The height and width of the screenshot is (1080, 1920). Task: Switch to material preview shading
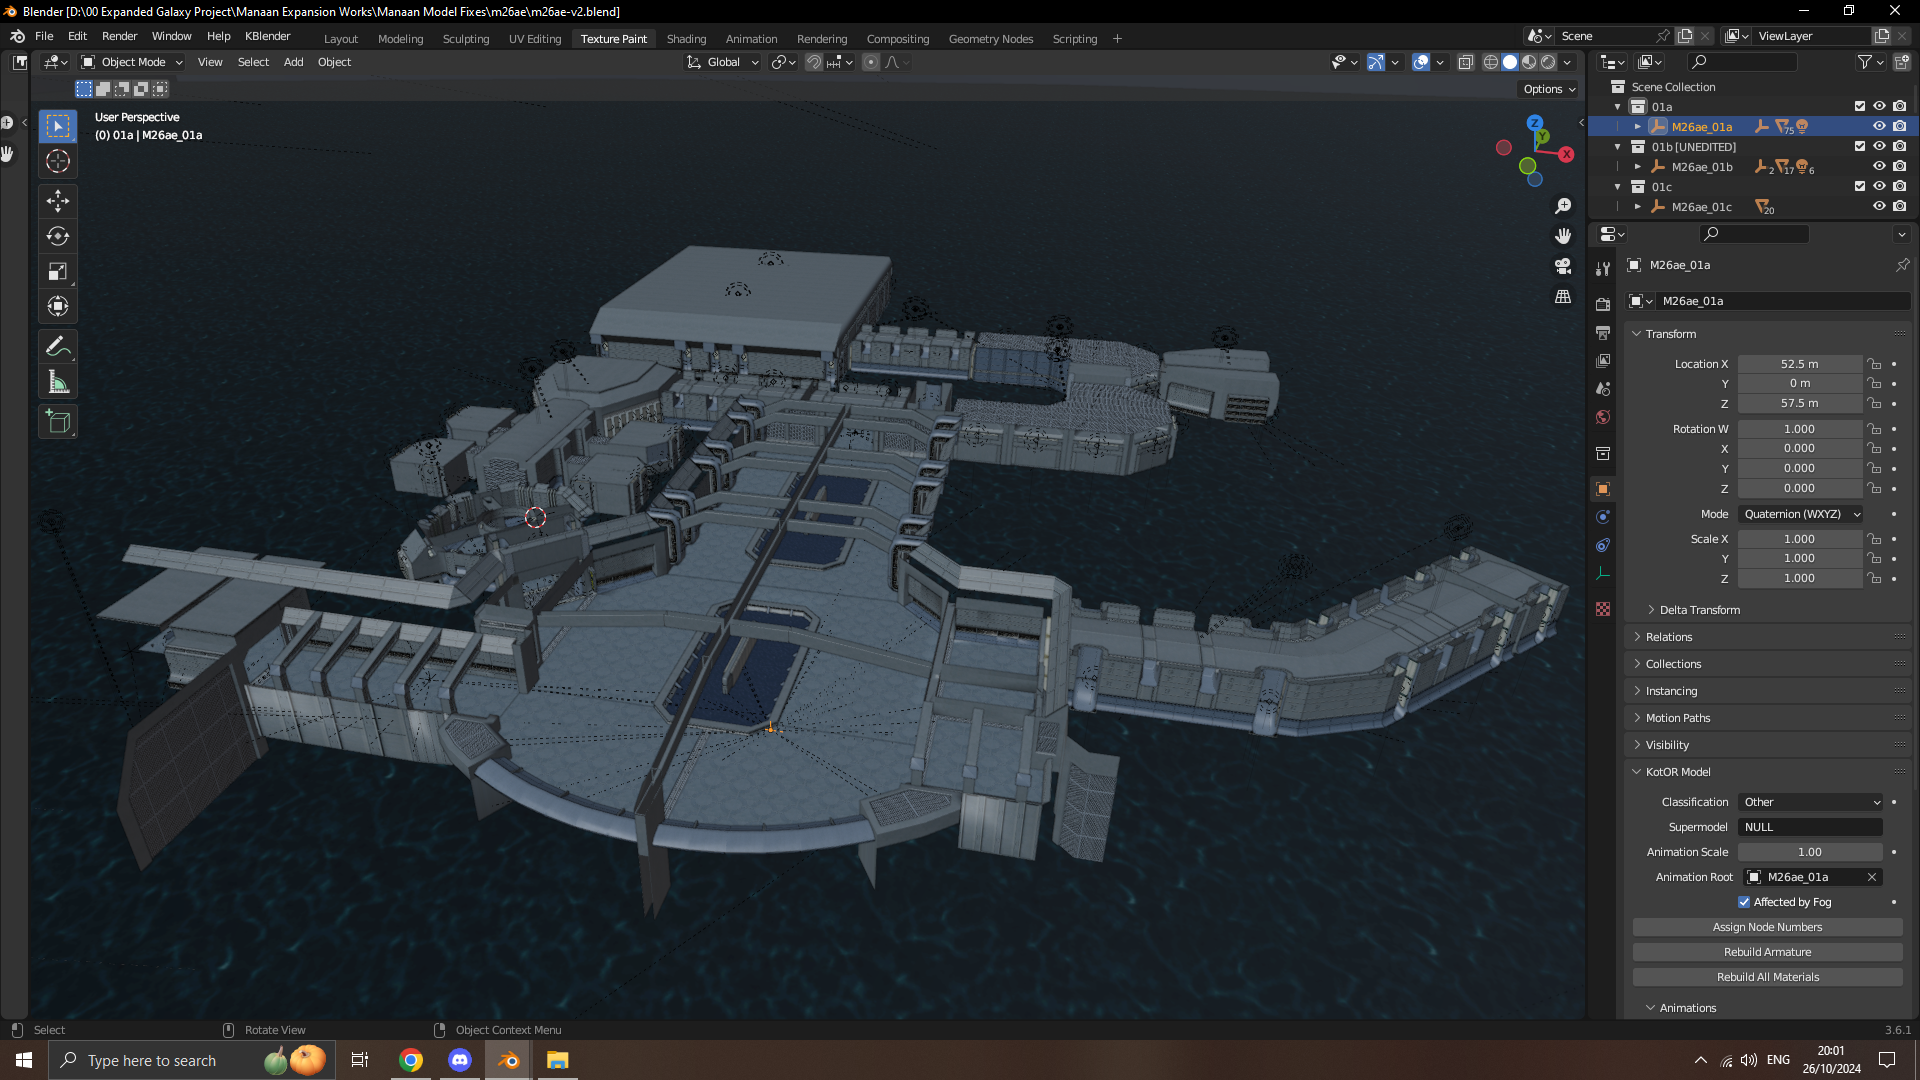click(x=1529, y=62)
